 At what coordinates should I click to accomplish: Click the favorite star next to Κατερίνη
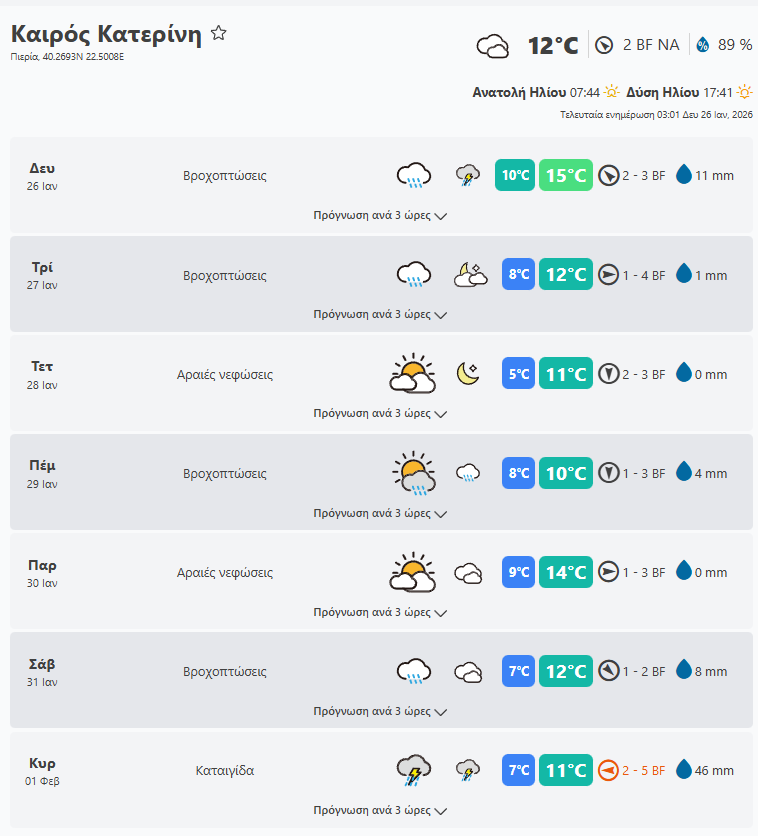219,34
